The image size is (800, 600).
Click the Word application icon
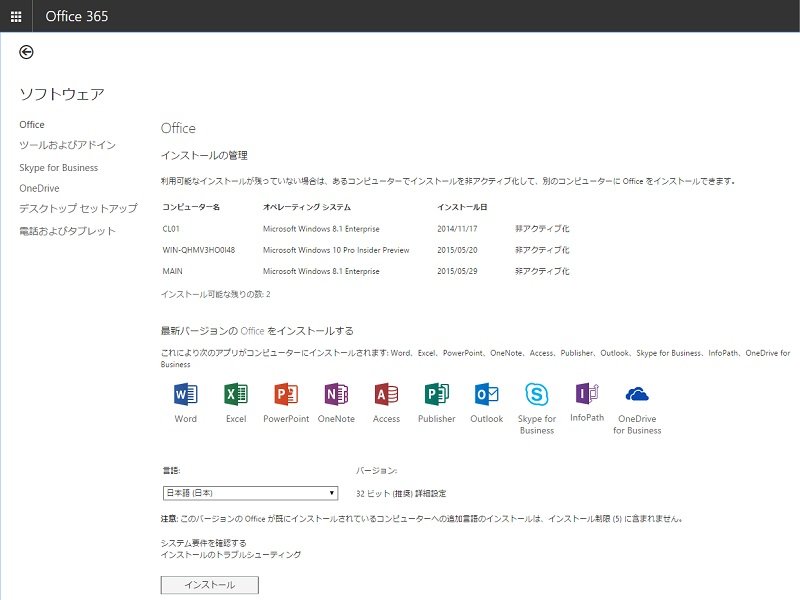click(186, 394)
